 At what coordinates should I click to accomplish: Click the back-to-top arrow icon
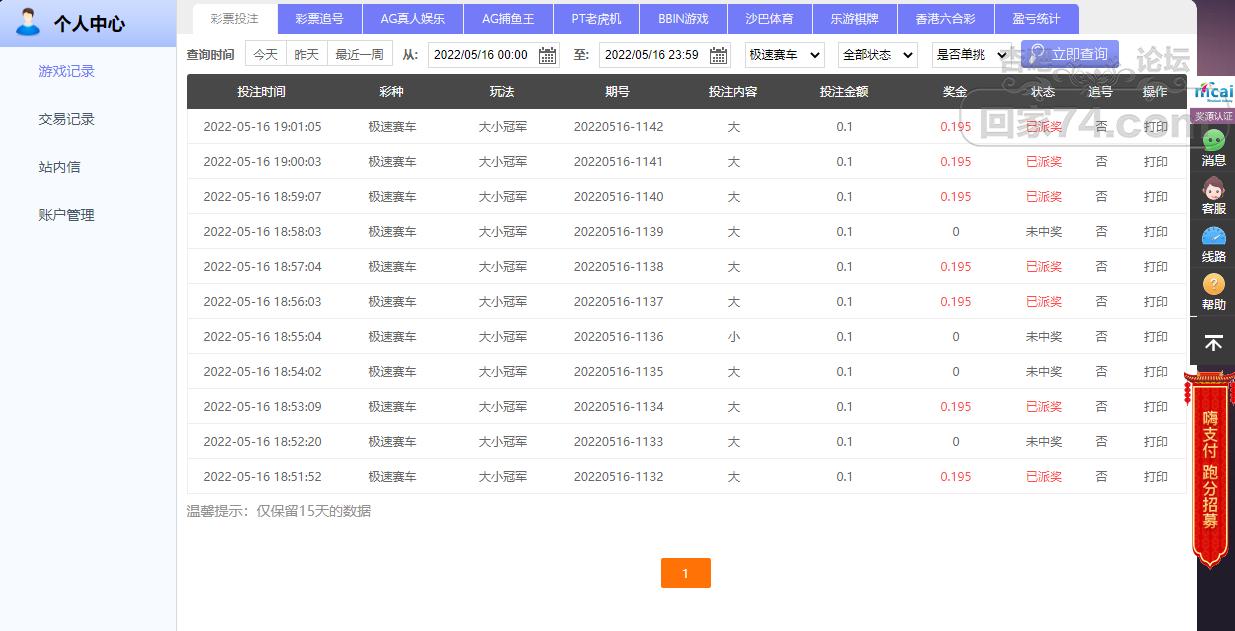point(1213,343)
